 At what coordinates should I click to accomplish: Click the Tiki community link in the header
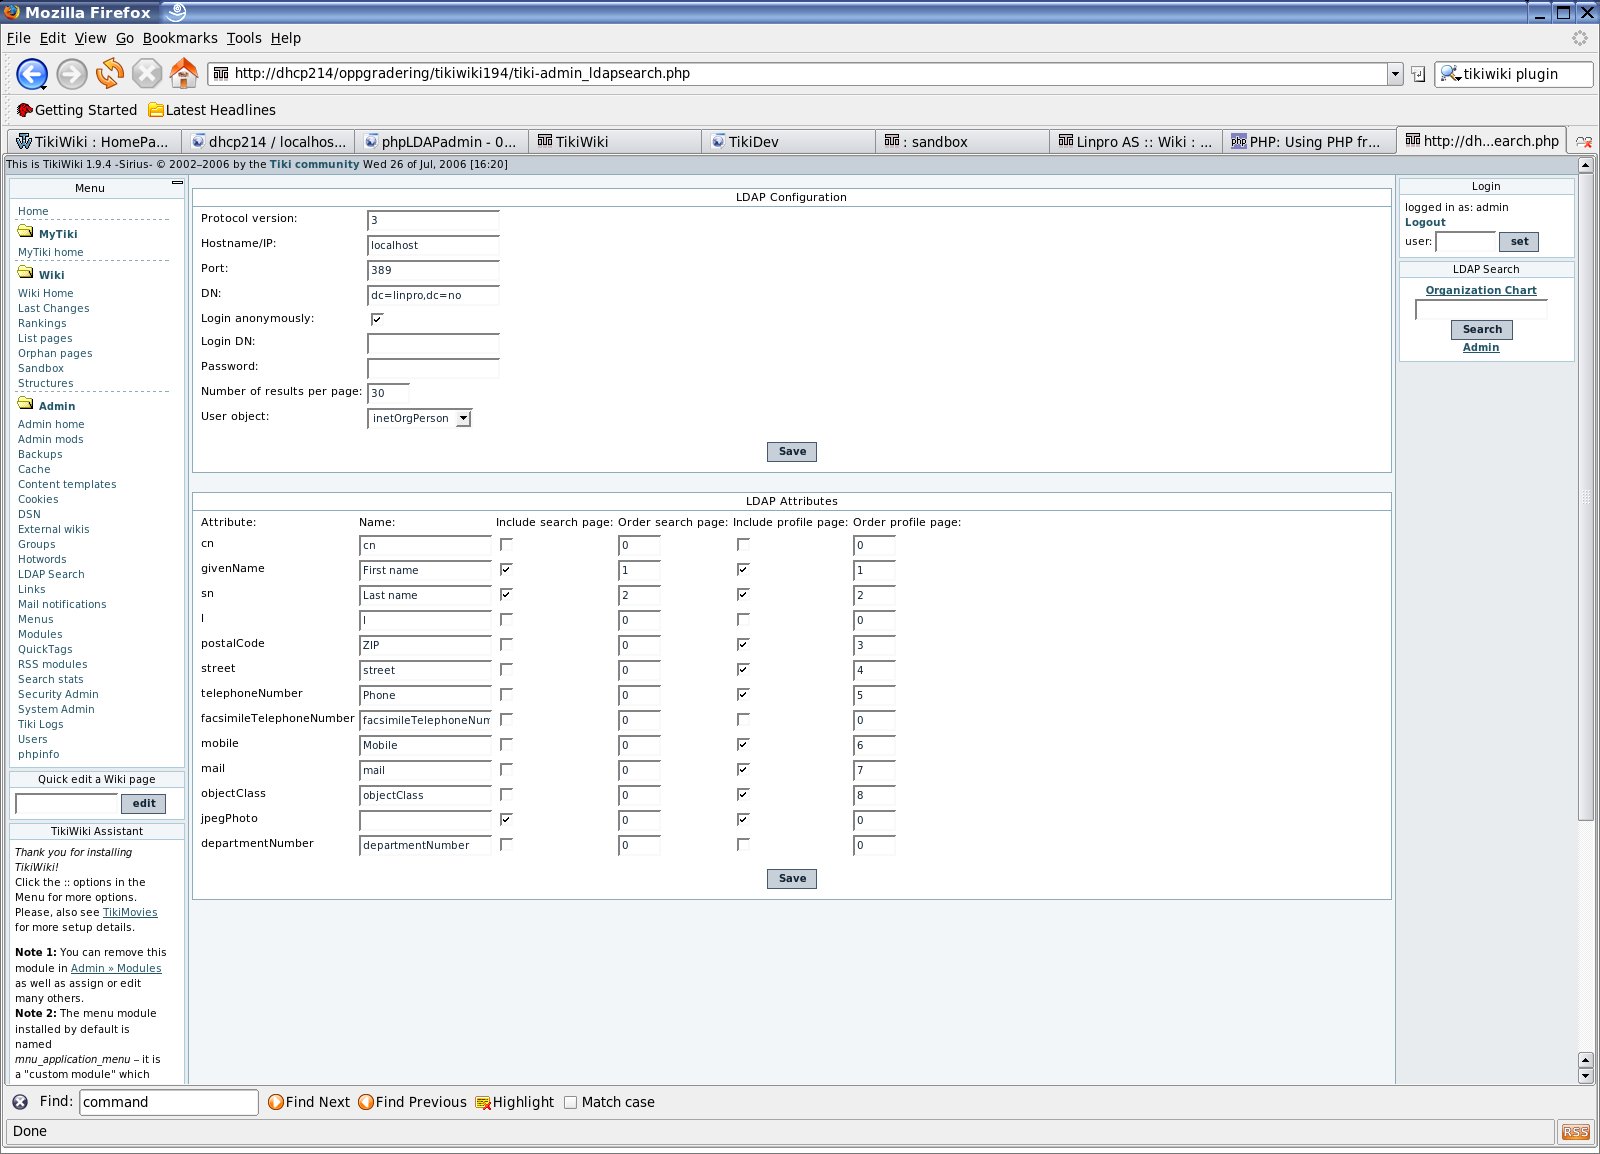(314, 164)
